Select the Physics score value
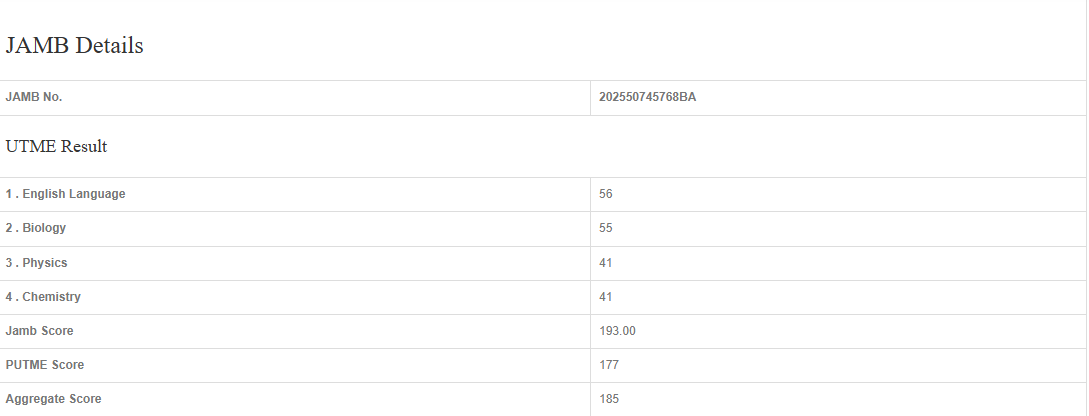 pyautogui.click(x=606, y=263)
